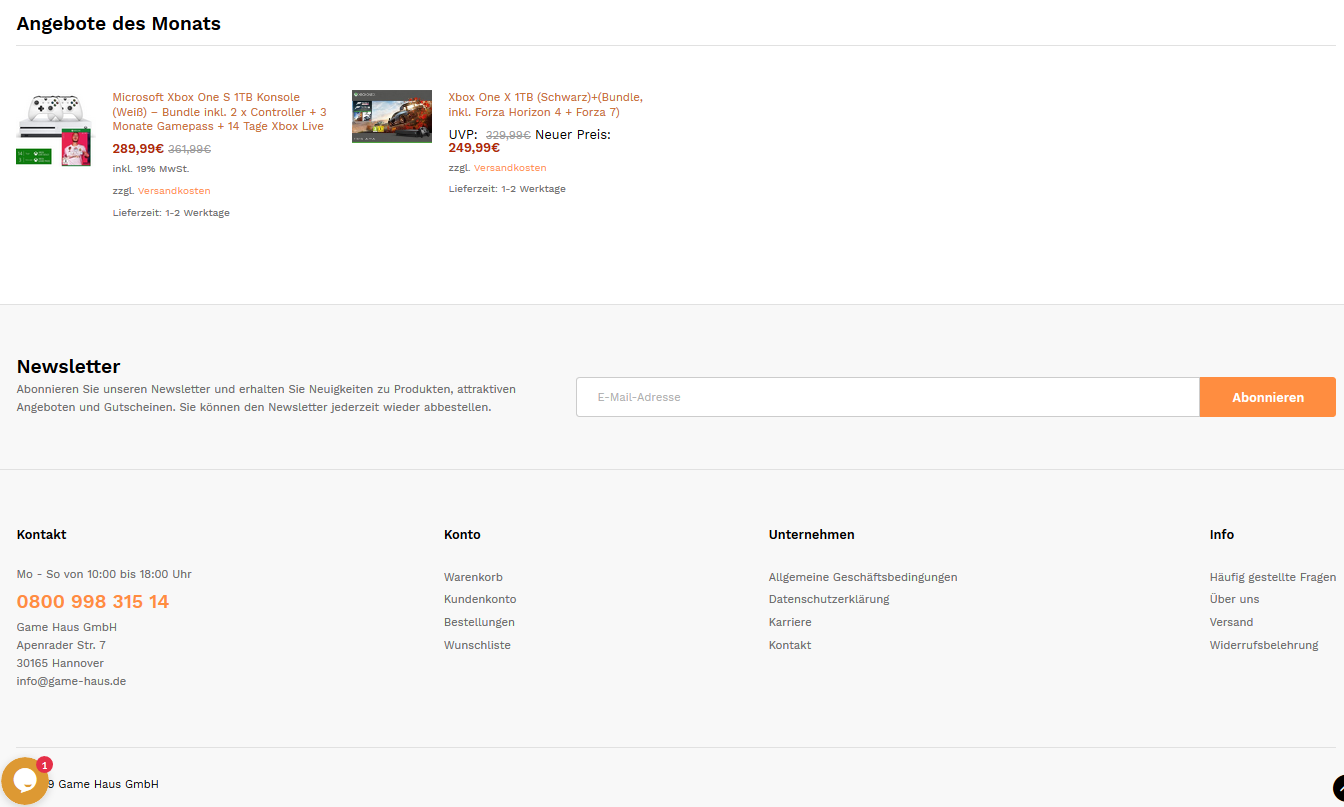This screenshot has width=1344, height=807.
Task: Click Versandkosten under Xbox One X offer
Action: (x=510, y=168)
